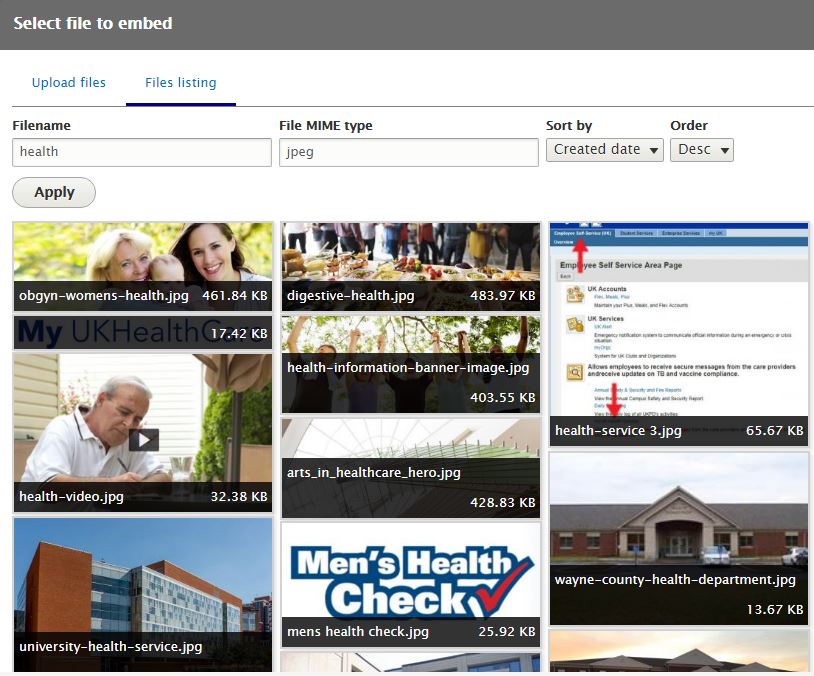Open the Files listing tab
The width and height of the screenshot is (814, 676).
(x=181, y=83)
